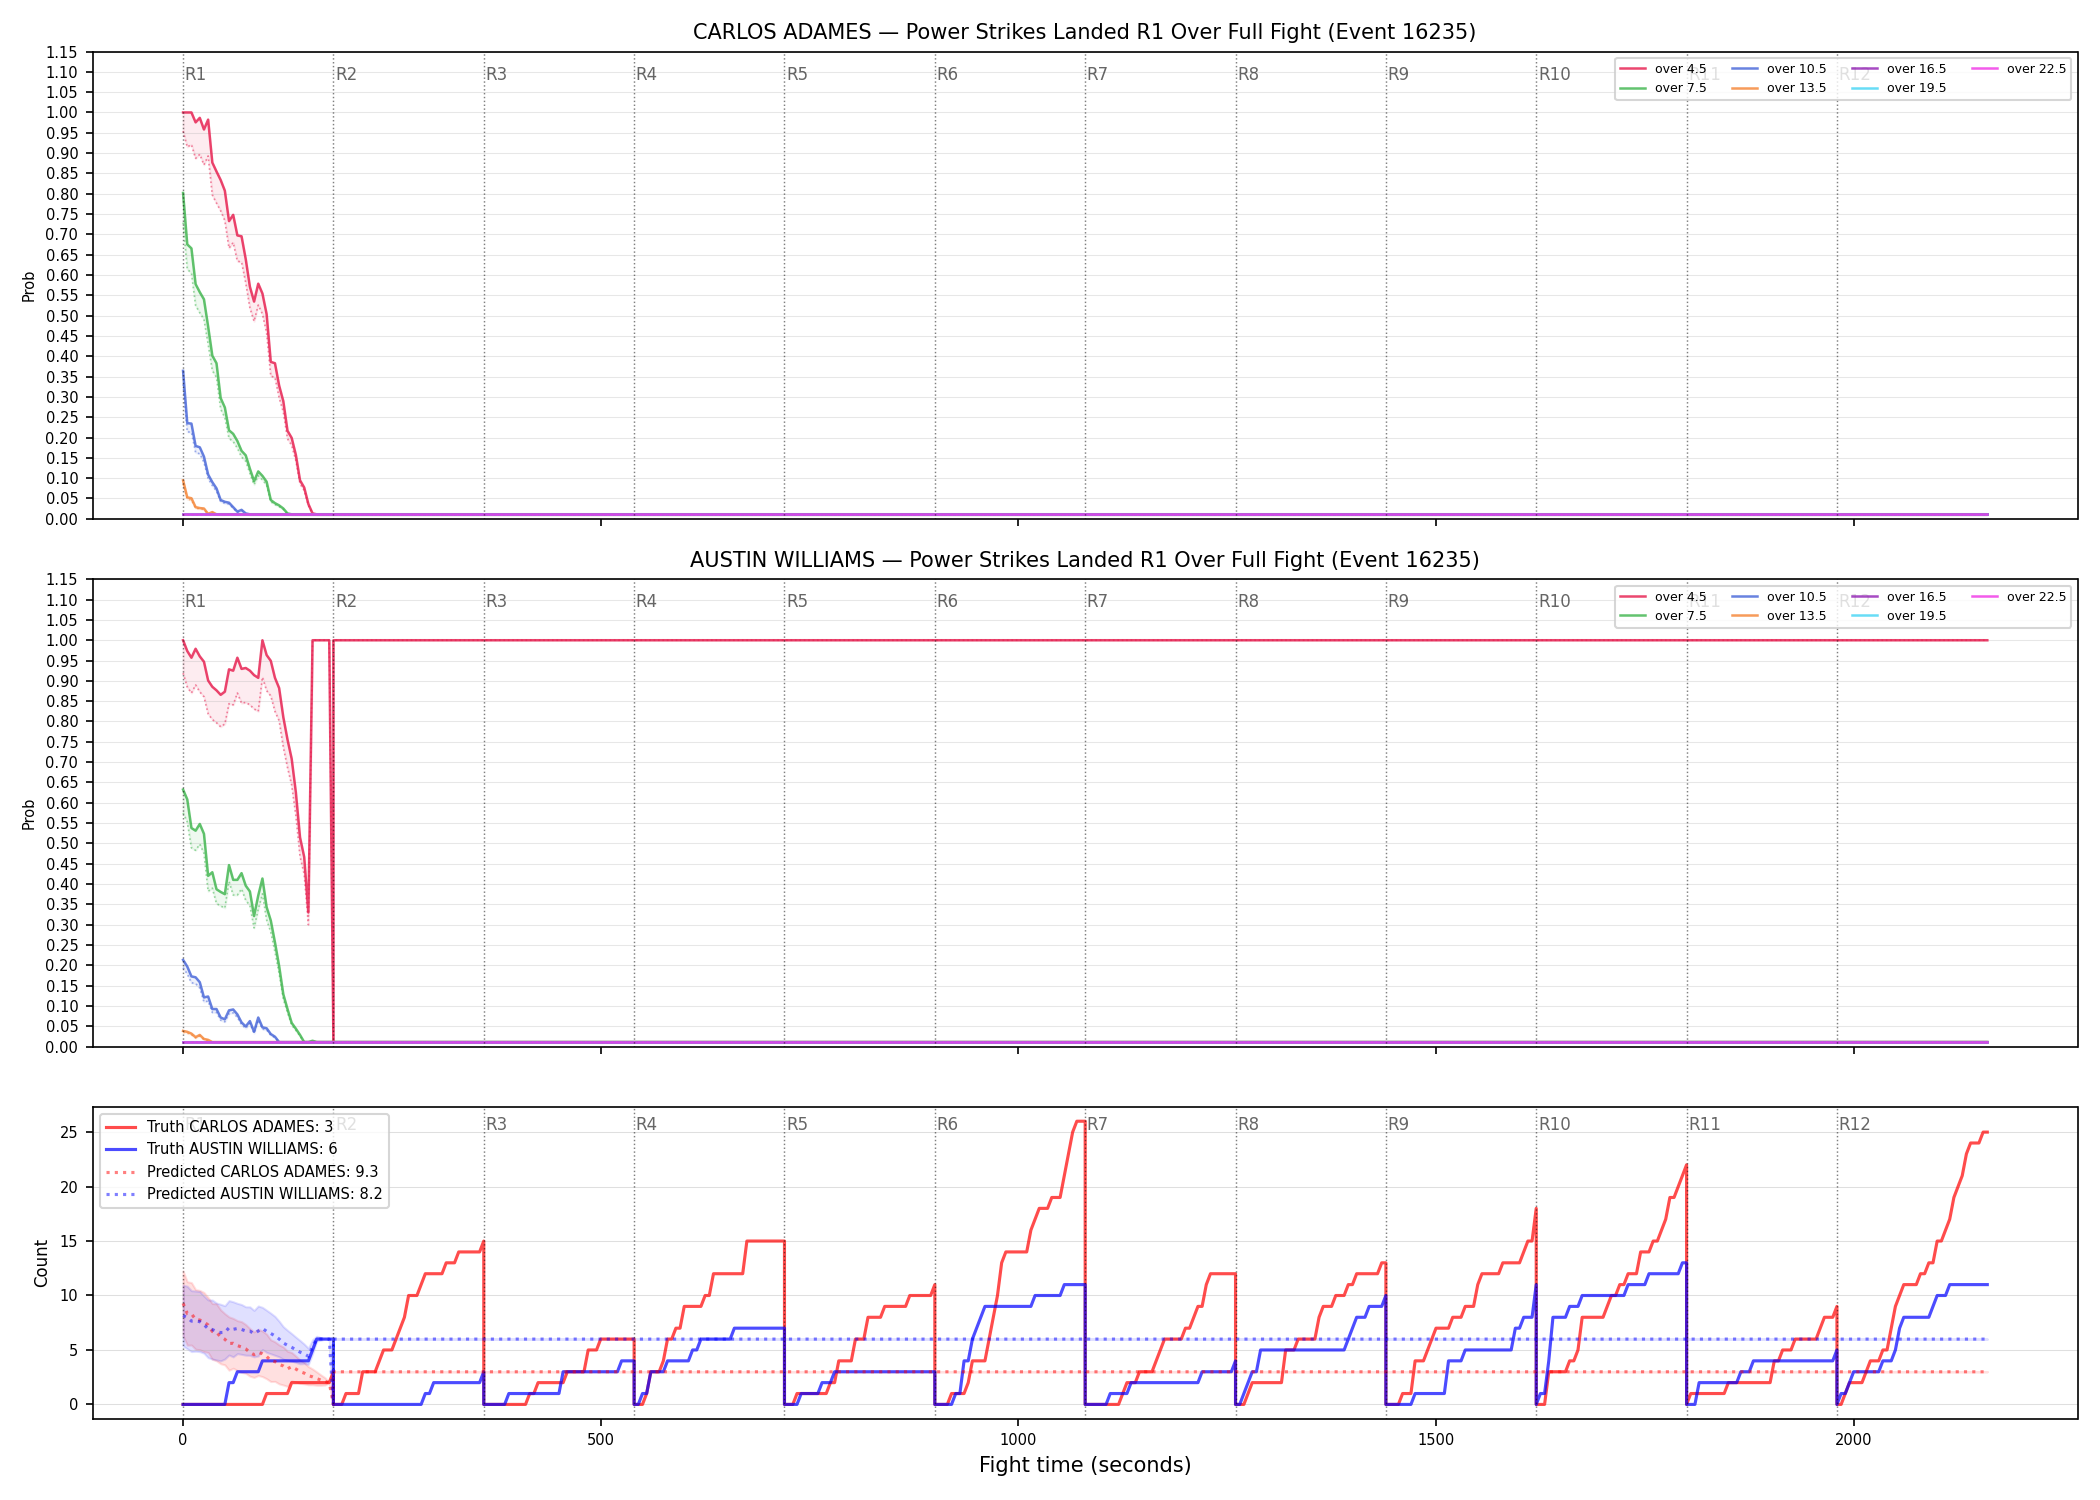Viewport: 2100px width, 1500px height.
Task: Click the 'Count' y-axis label
Action: pos(41,1263)
